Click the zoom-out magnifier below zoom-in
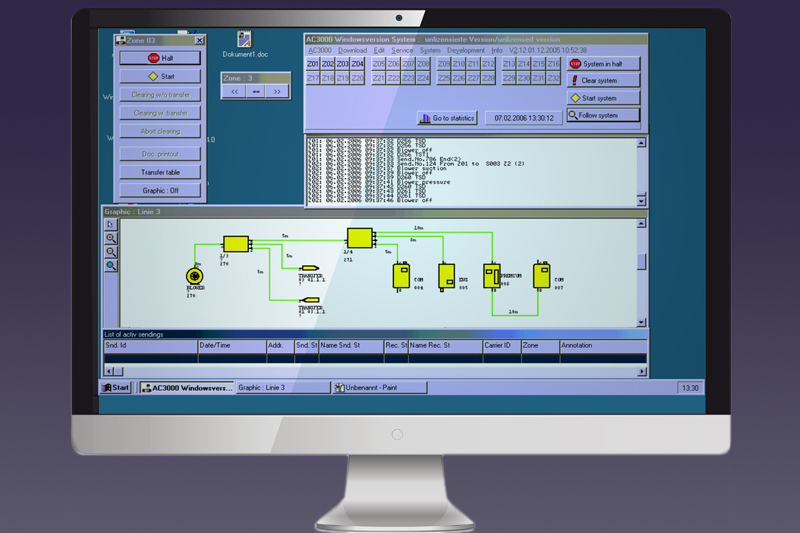 [x=111, y=252]
